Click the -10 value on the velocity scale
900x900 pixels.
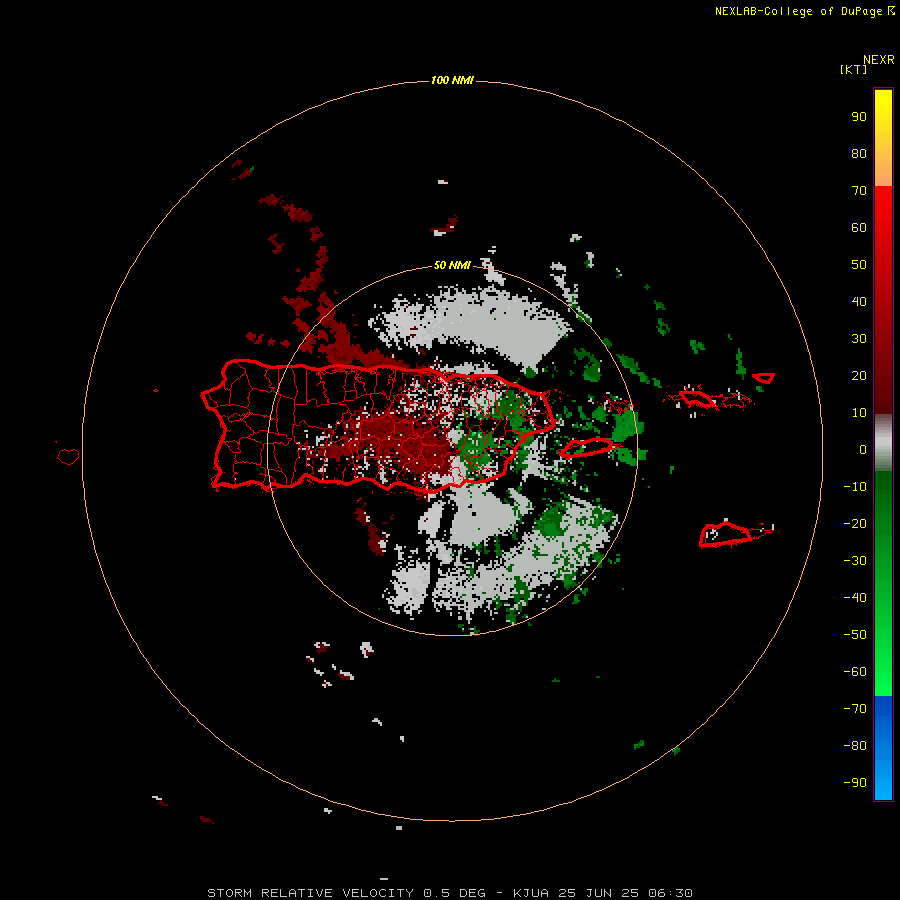[x=855, y=487]
